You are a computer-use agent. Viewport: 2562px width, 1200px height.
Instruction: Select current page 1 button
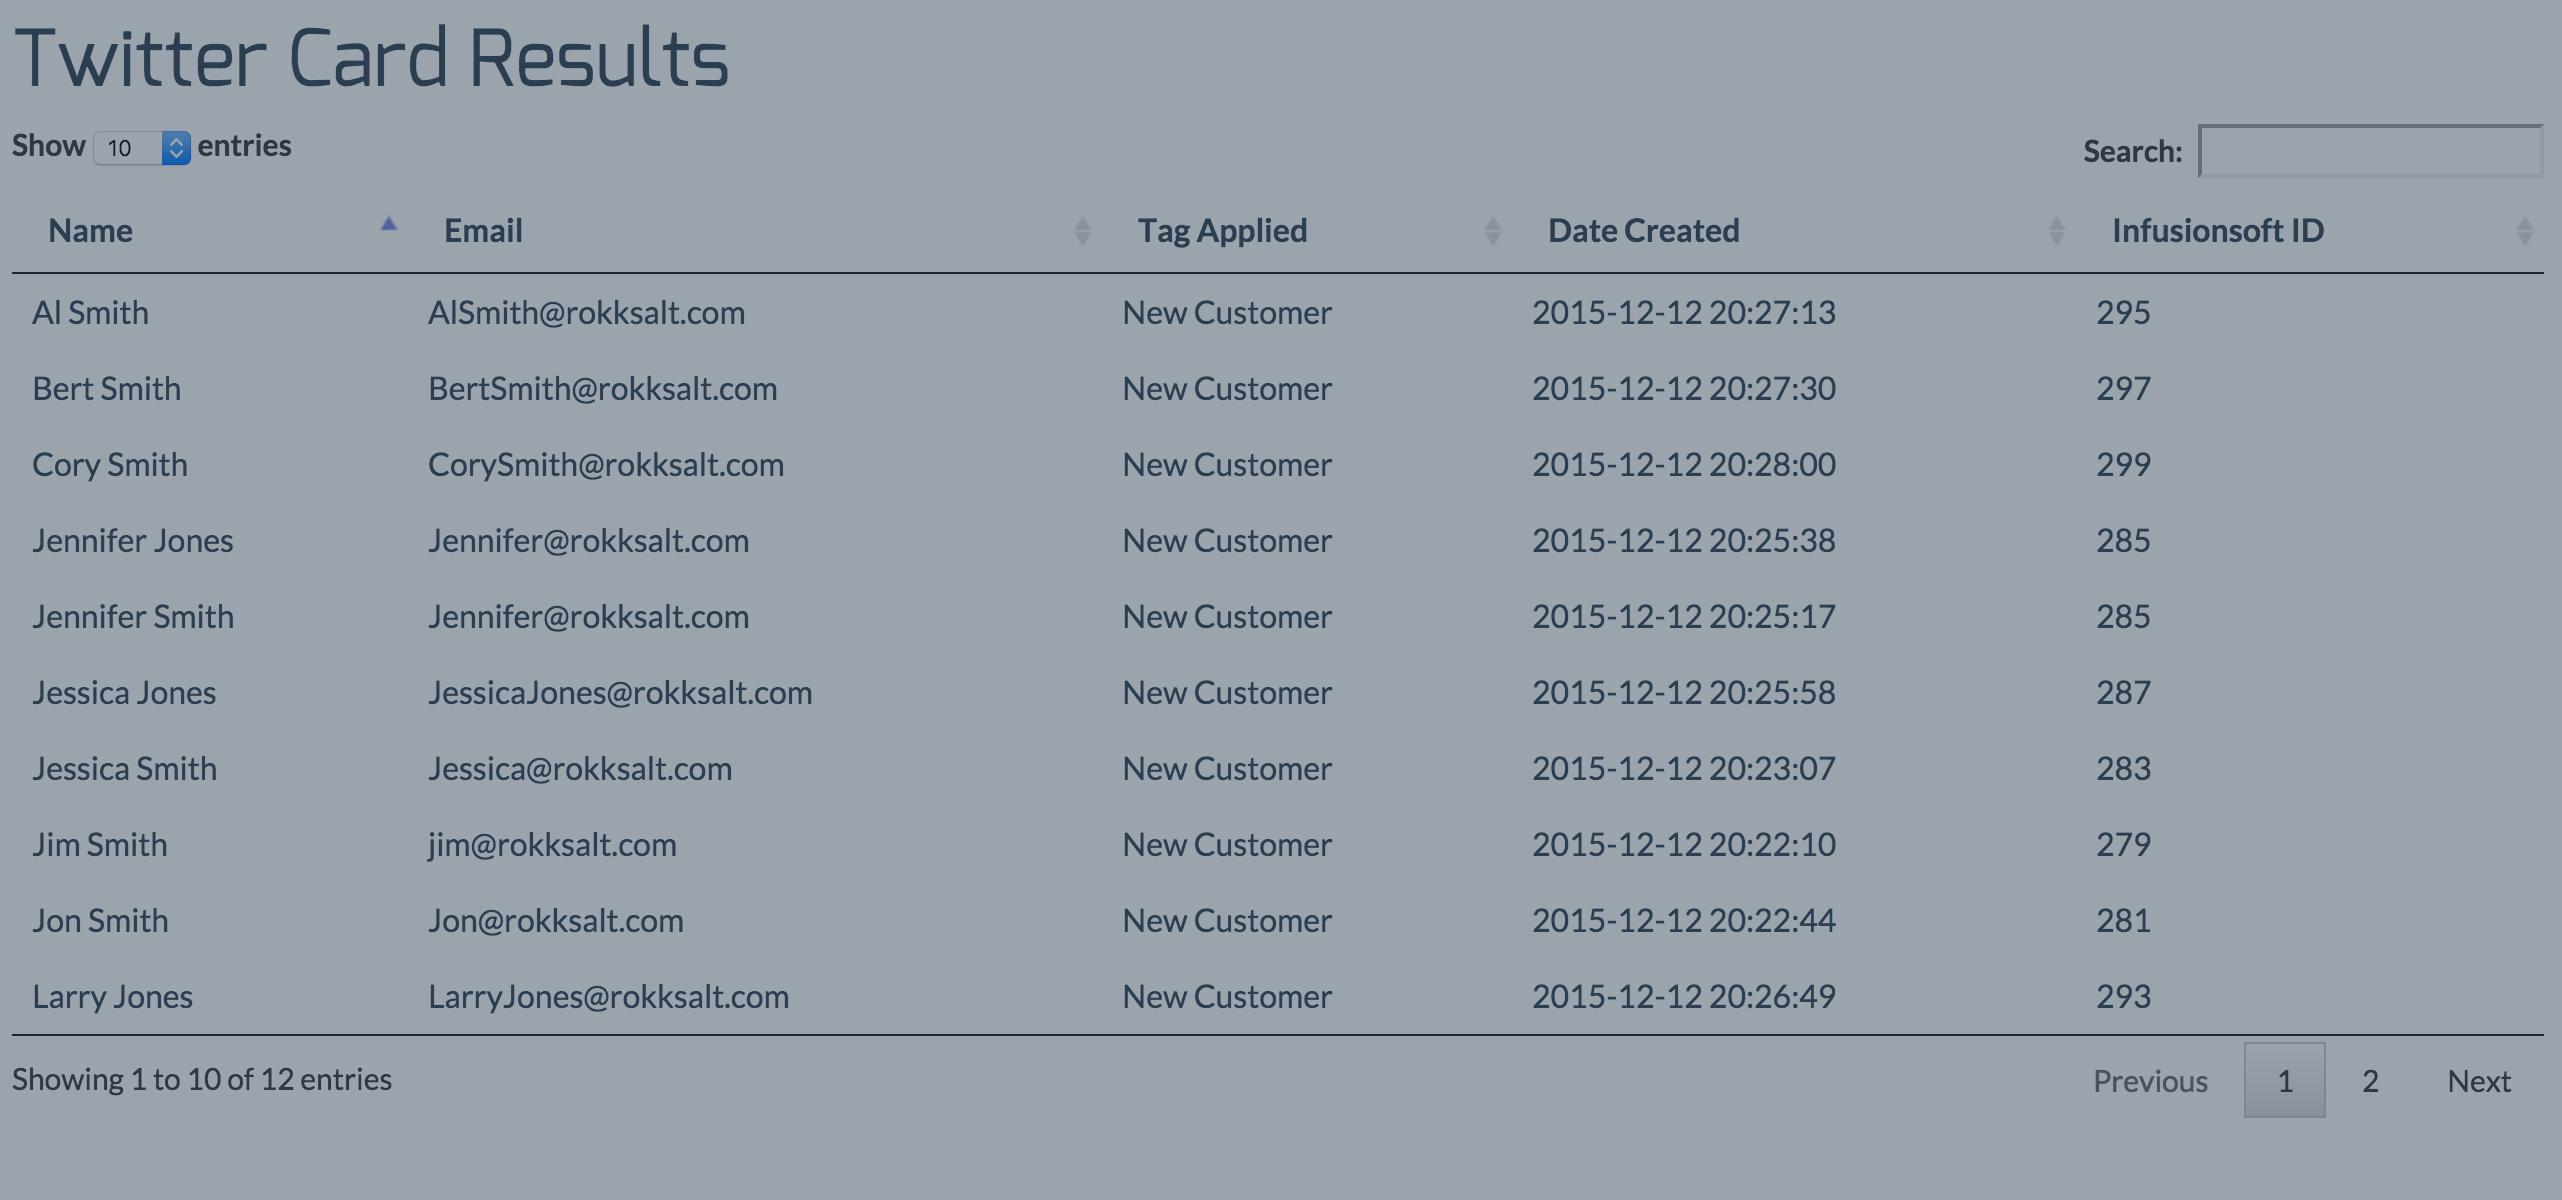(x=2284, y=1081)
